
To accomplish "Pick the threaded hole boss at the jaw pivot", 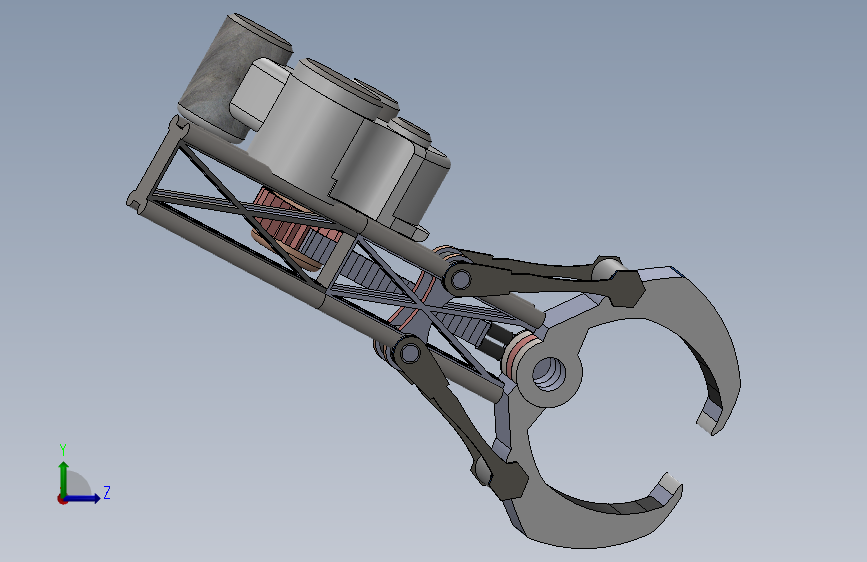I will click(x=550, y=373).
